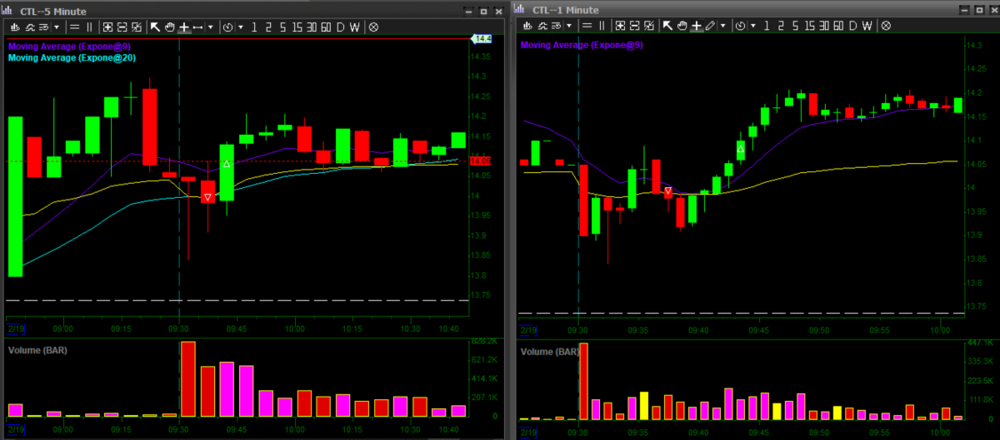1000x440 pixels.
Task: Click the horizontal lines icon in 5 Minute toolbar
Action: [74, 27]
